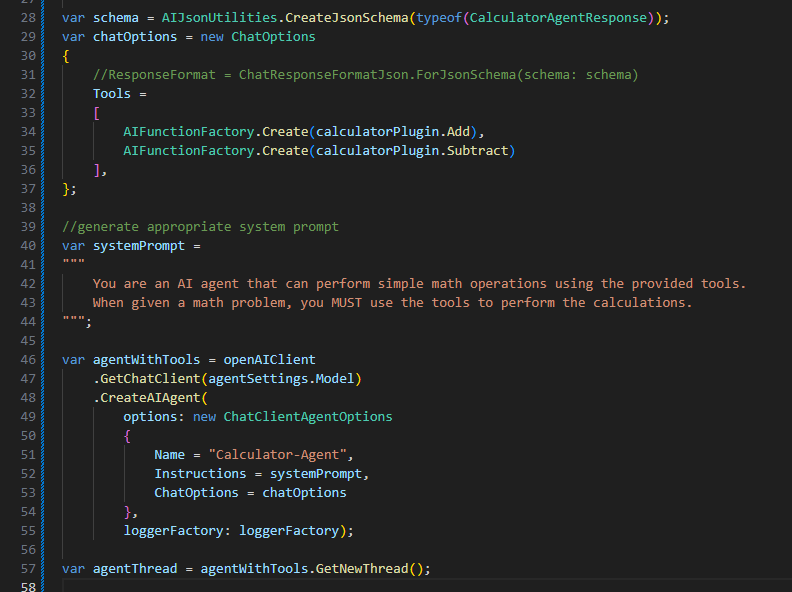Click the line number 28
The height and width of the screenshot is (592, 792).
[x=28, y=18]
